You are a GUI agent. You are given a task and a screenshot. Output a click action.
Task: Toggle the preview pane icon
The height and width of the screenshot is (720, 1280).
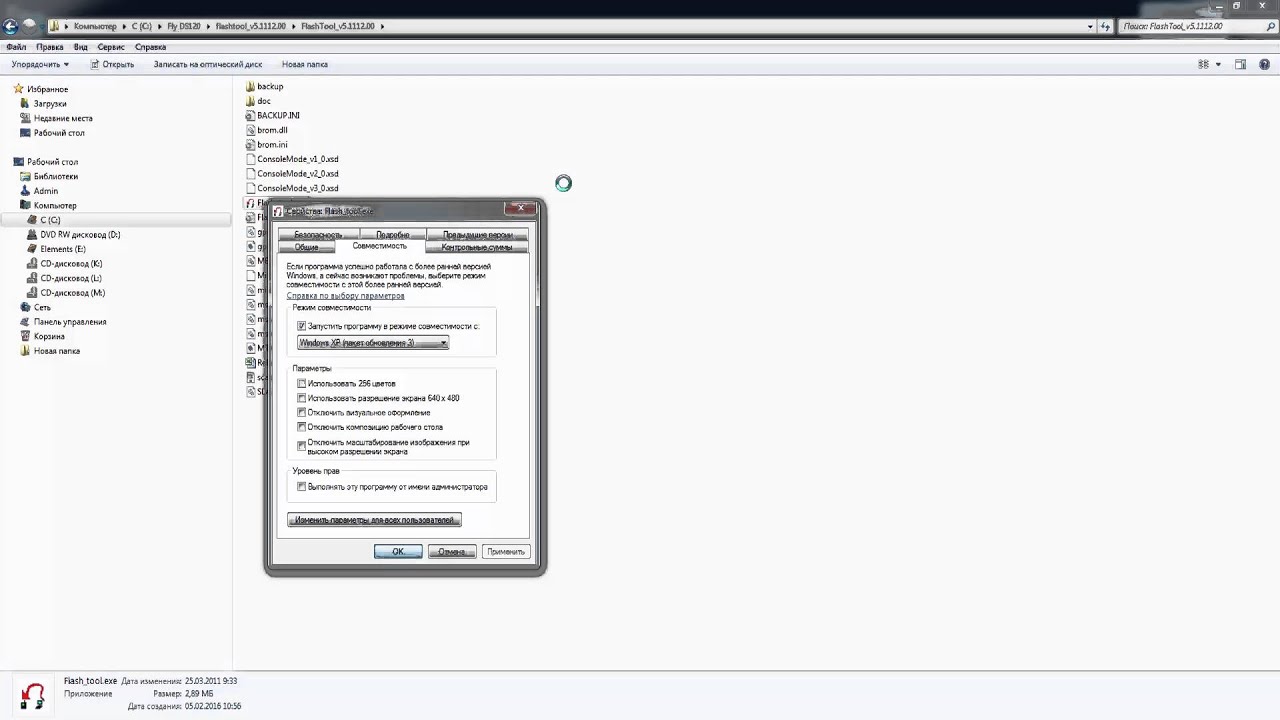pos(1240,64)
